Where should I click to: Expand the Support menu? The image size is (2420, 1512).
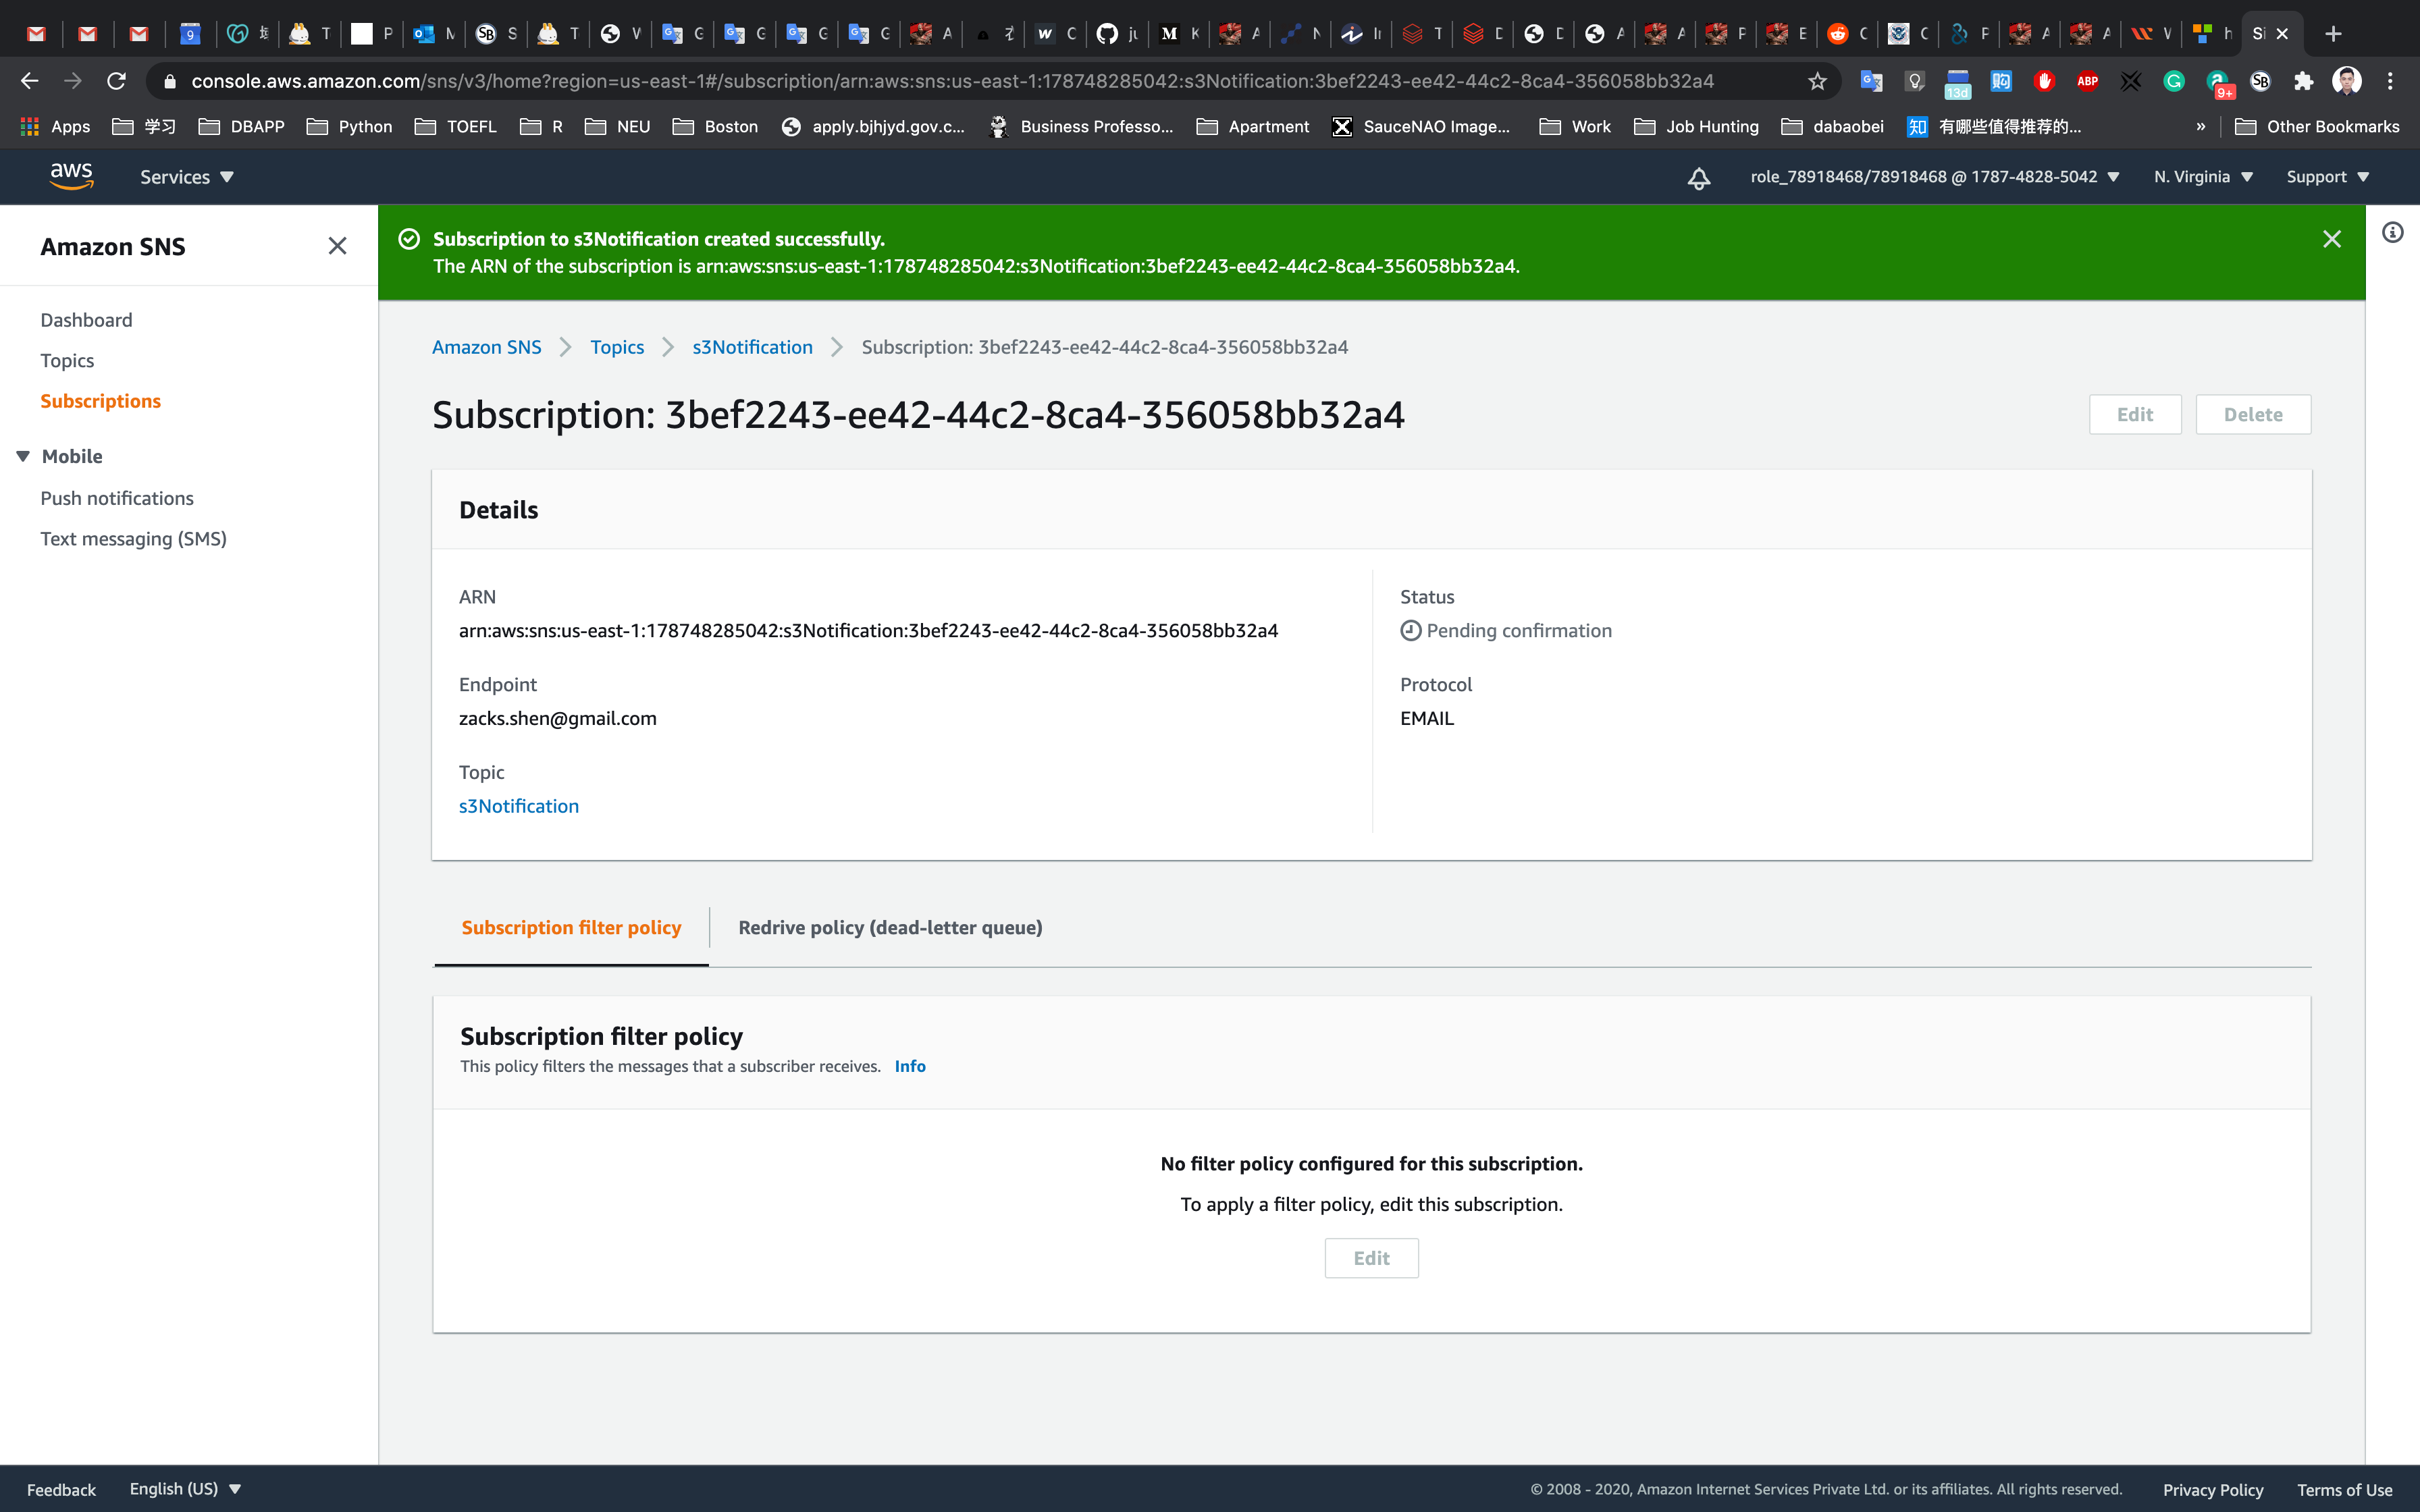pos(2327,177)
